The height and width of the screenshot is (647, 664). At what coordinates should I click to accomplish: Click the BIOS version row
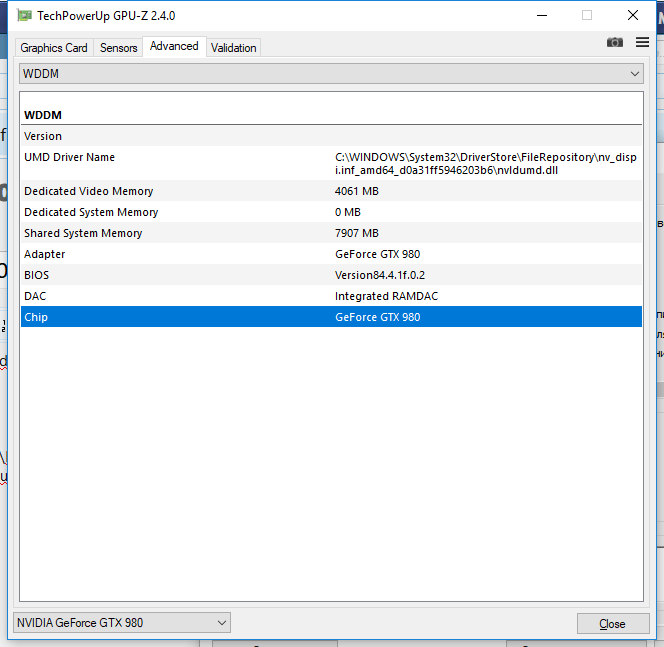pyautogui.click(x=331, y=275)
